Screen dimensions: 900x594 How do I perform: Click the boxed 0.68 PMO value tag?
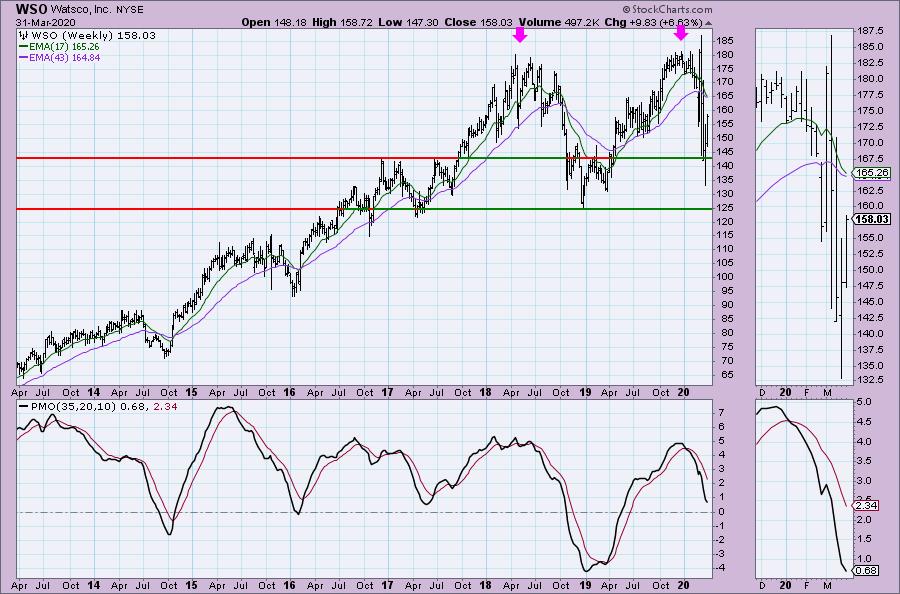(x=866, y=570)
